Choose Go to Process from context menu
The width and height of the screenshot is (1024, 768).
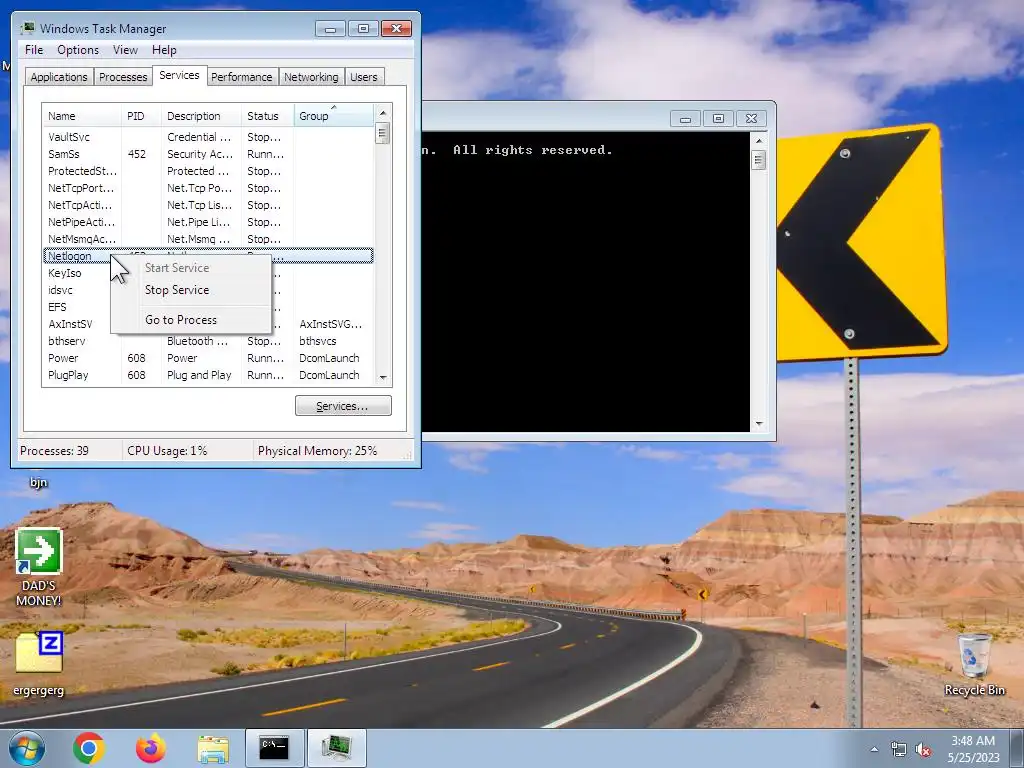pos(191,320)
